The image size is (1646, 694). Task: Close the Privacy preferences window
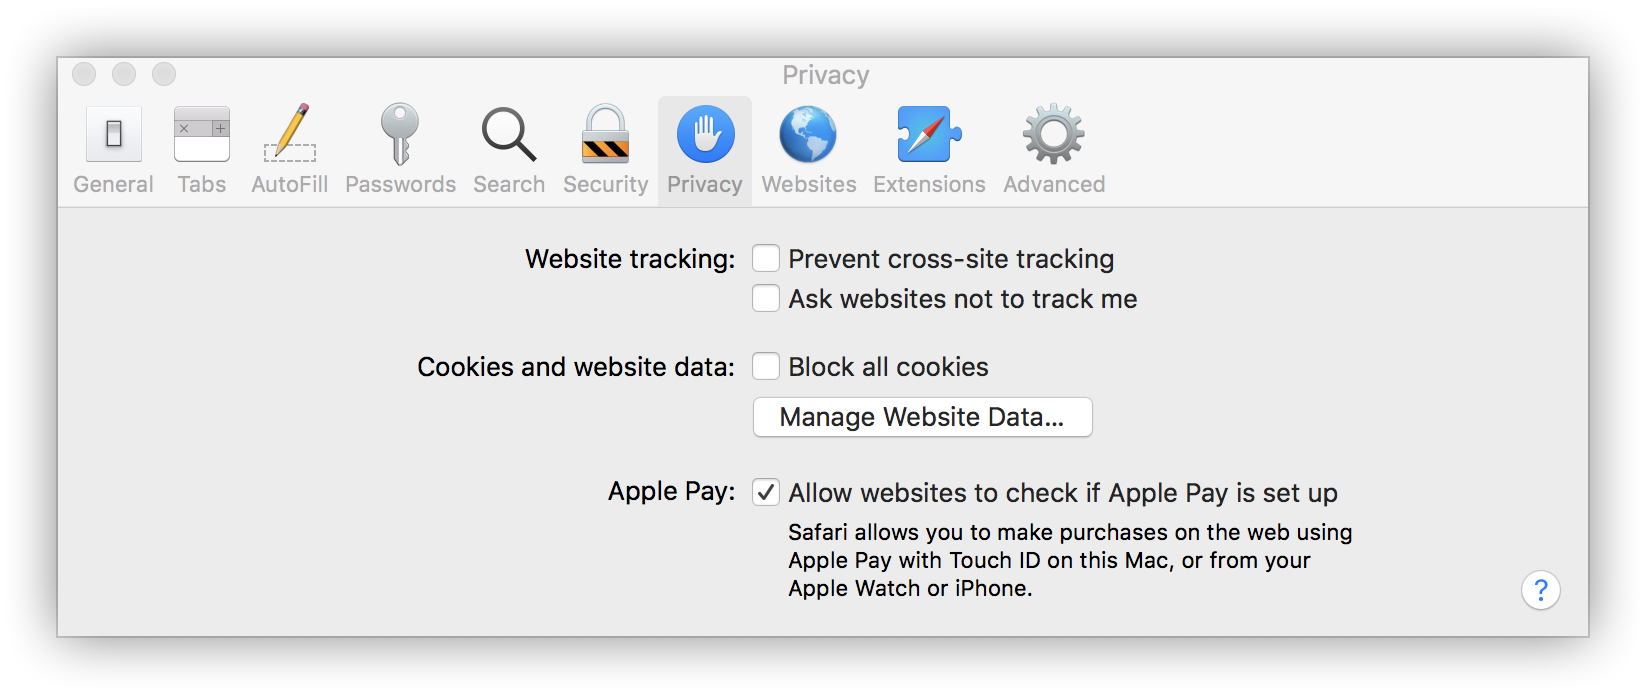point(84,74)
